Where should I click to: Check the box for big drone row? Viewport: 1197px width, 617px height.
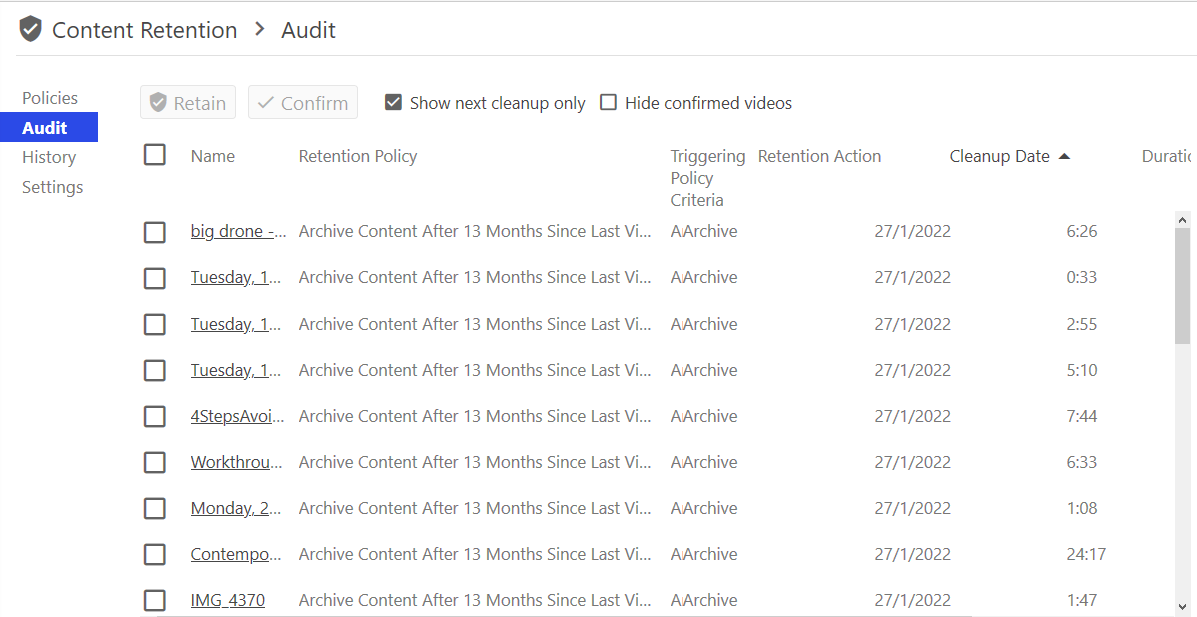click(x=155, y=232)
